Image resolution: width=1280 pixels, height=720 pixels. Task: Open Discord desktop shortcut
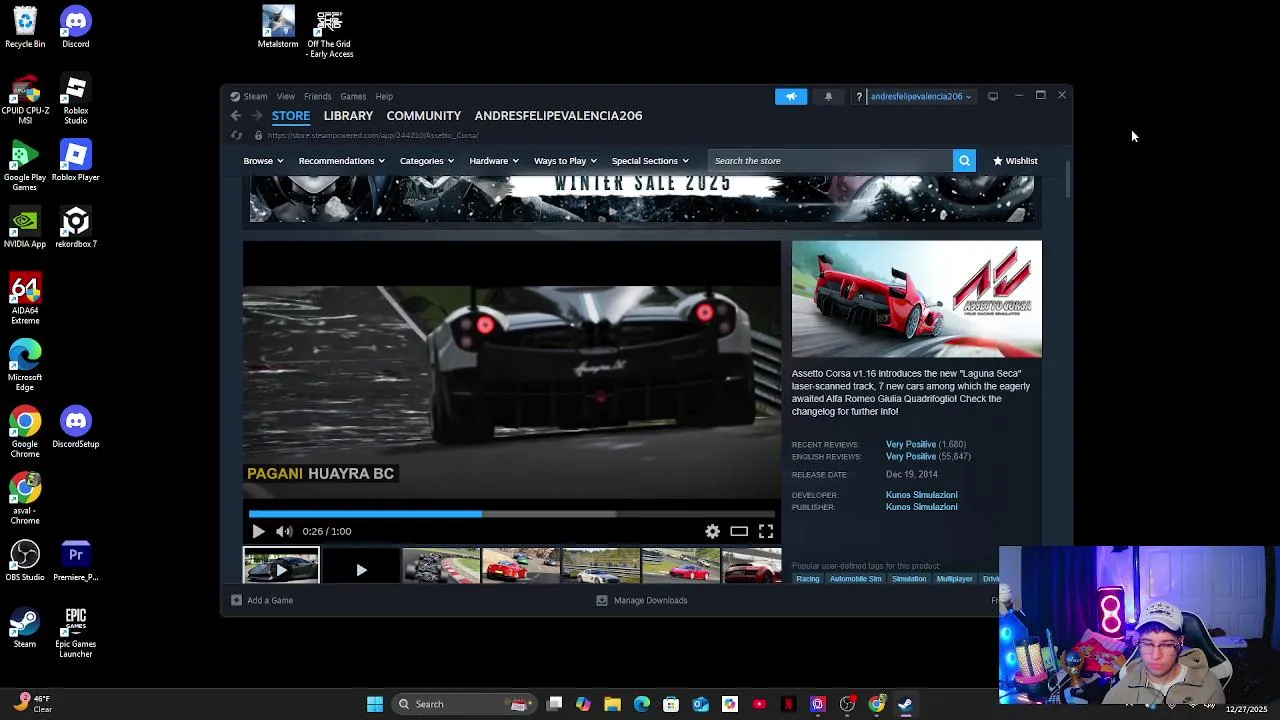point(75,27)
